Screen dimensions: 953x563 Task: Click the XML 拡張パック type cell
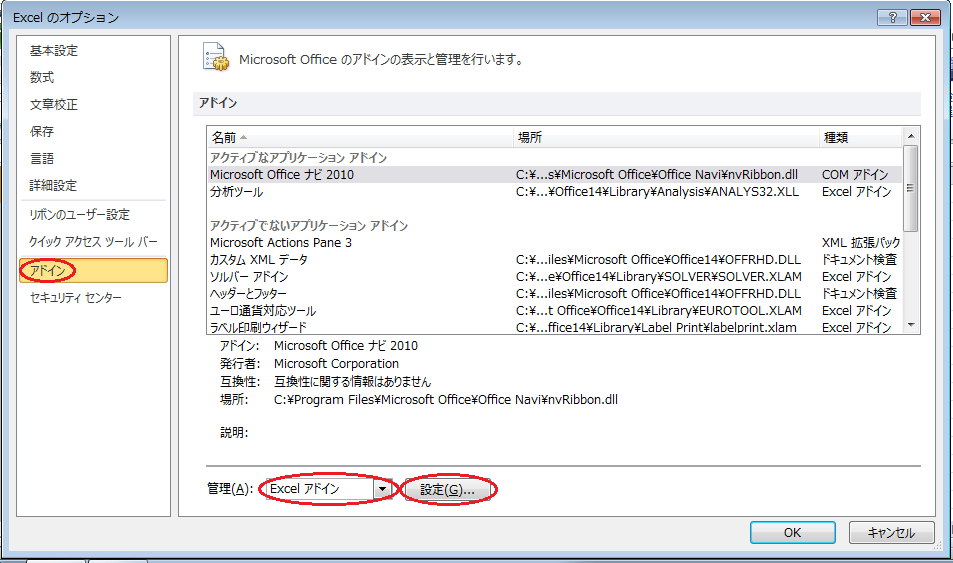click(861, 243)
